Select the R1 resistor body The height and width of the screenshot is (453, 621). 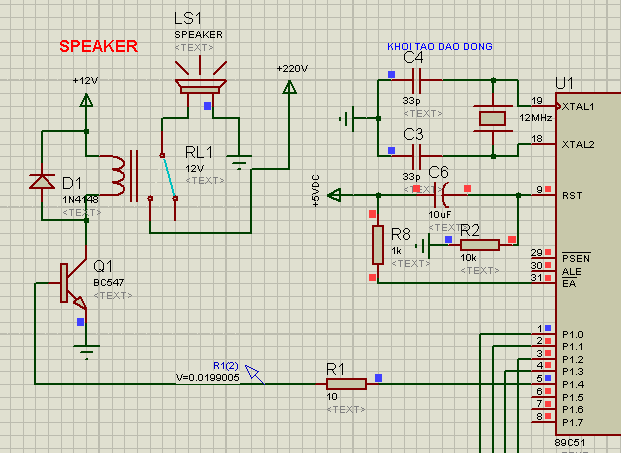tap(346, 384)
